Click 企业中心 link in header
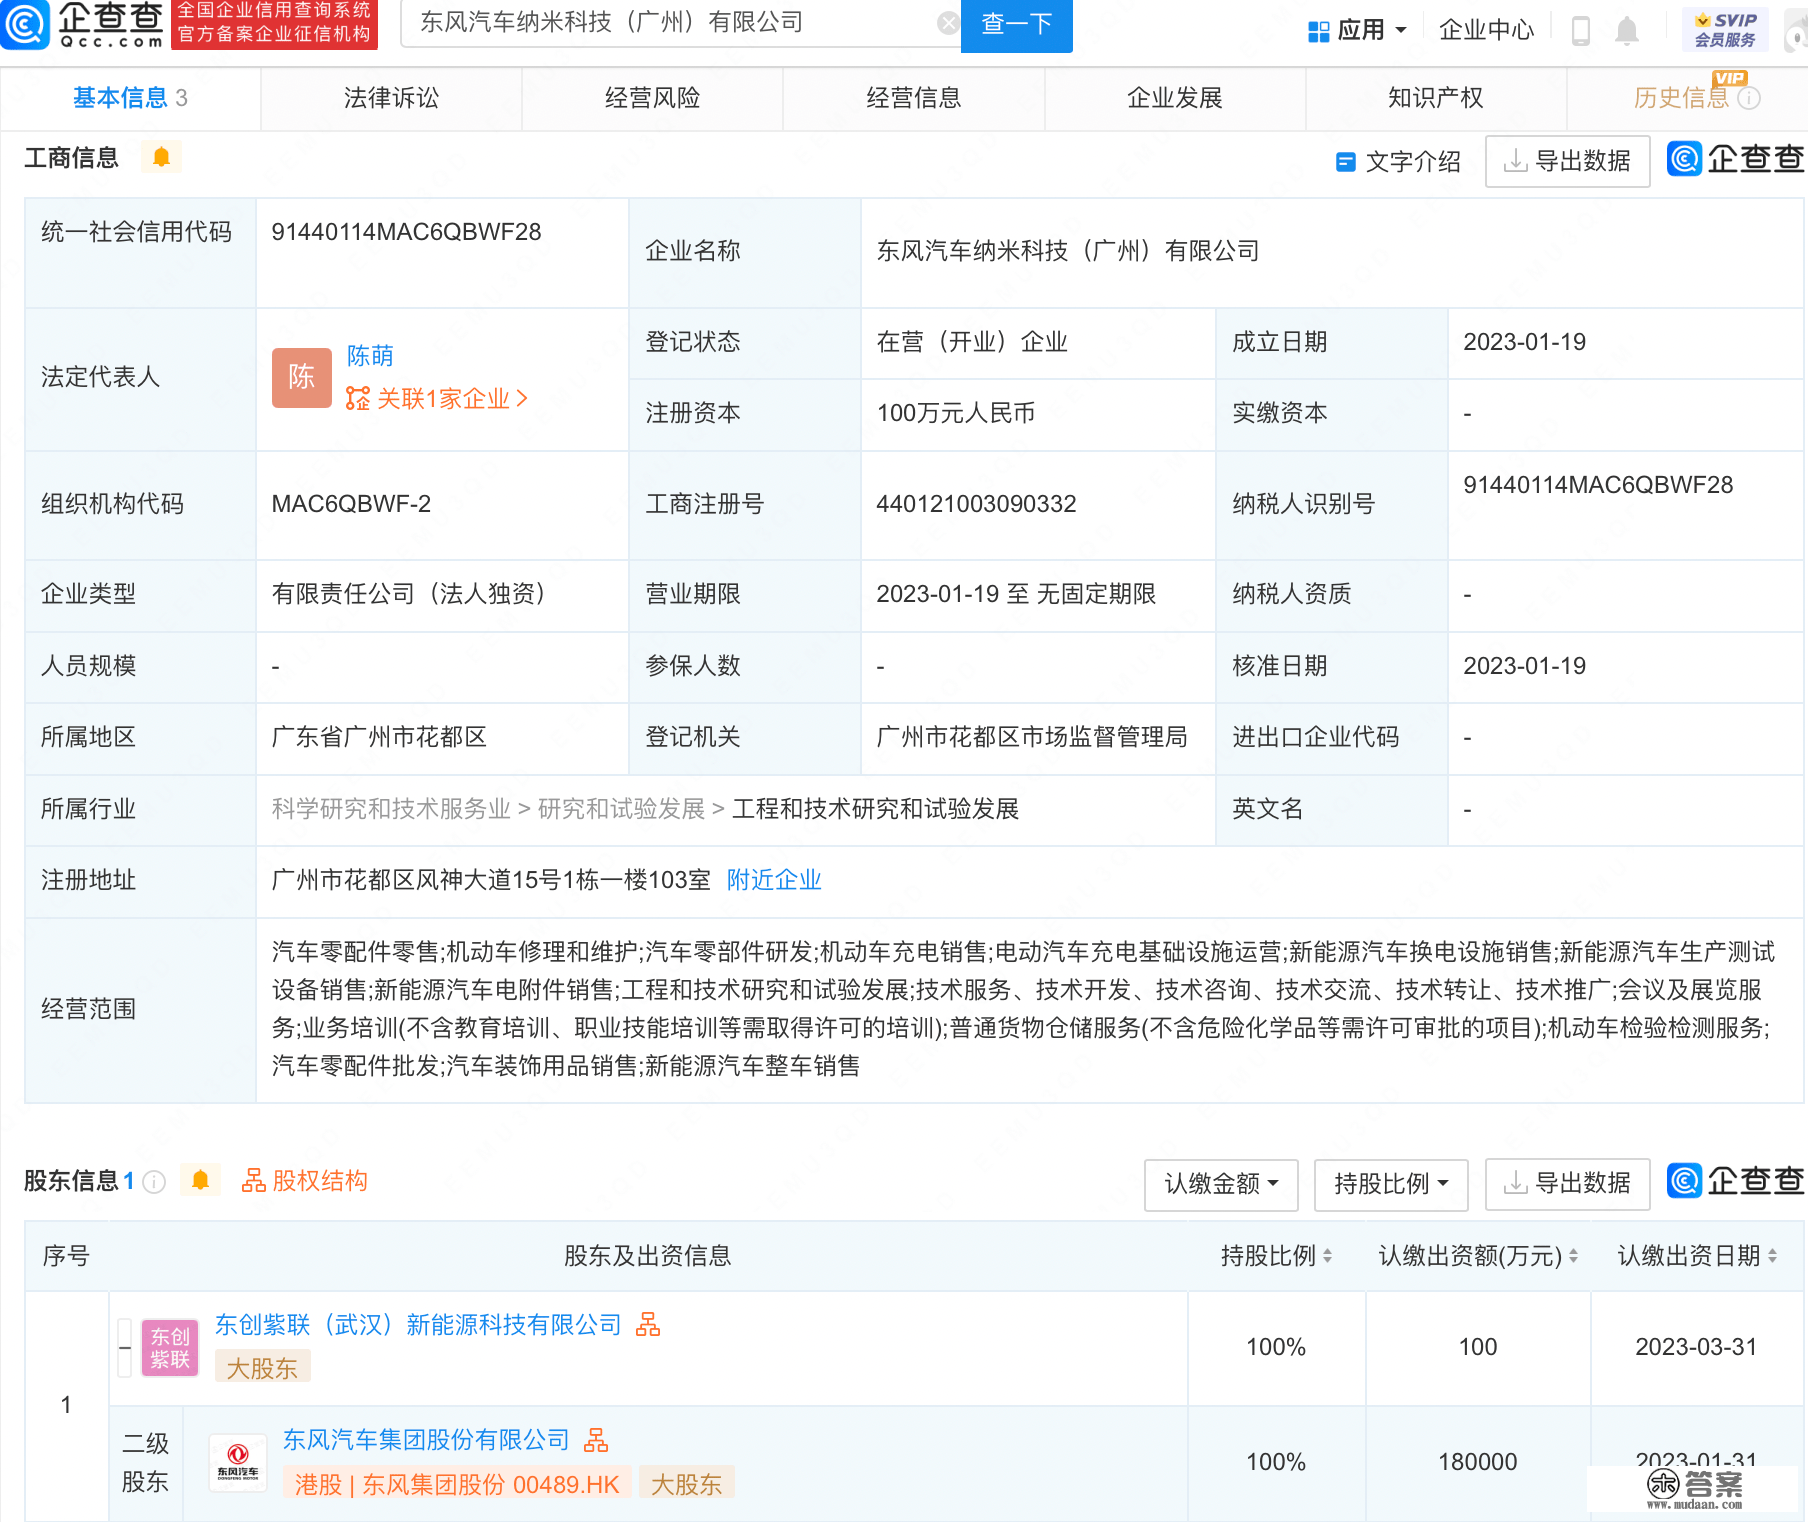The height and width of the screenshot is (1522, 1808). pyautogui.click(x=1486, y=30)
